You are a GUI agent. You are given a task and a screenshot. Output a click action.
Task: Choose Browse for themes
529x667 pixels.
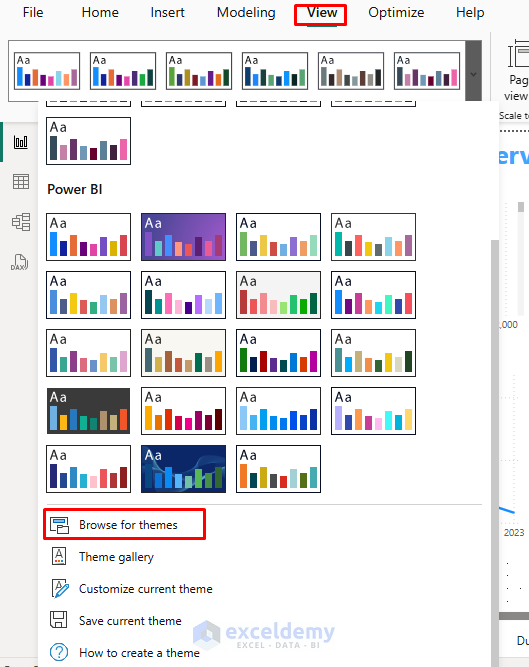pos(125,524)
